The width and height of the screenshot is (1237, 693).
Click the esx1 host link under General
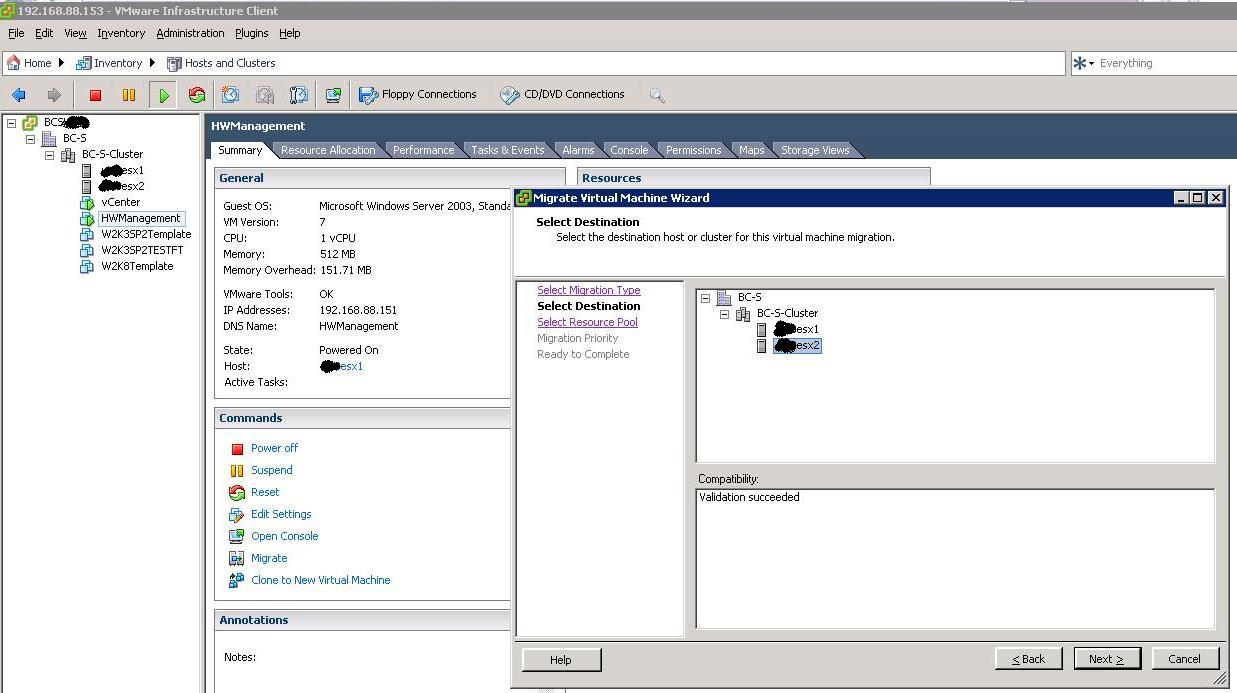coord(342,366)
